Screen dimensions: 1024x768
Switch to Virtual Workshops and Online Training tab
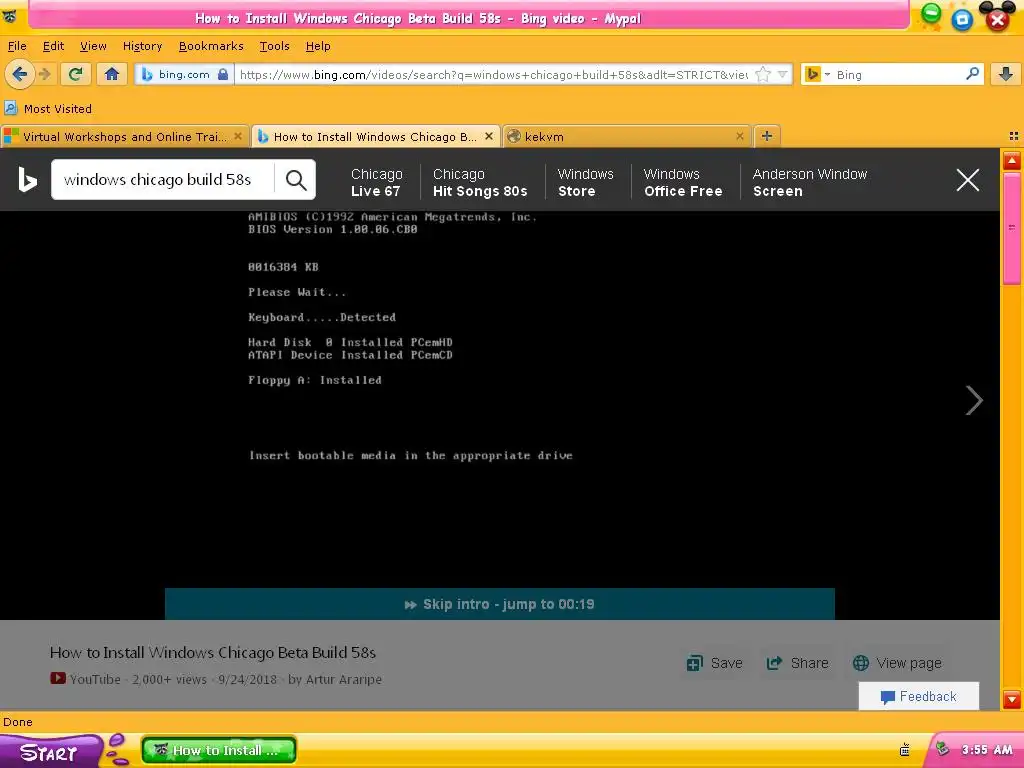click(x=124, y=136)
